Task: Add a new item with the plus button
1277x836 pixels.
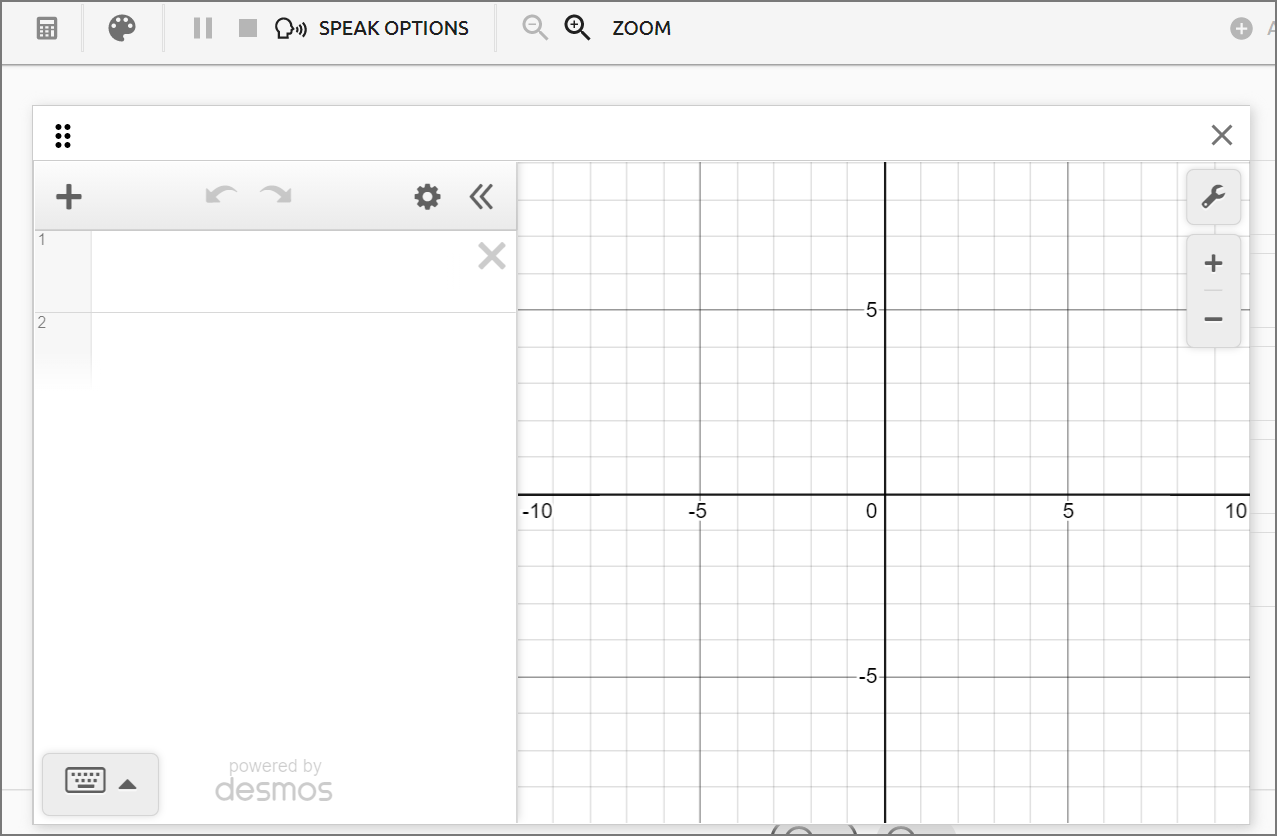Action: click(69, 196)
